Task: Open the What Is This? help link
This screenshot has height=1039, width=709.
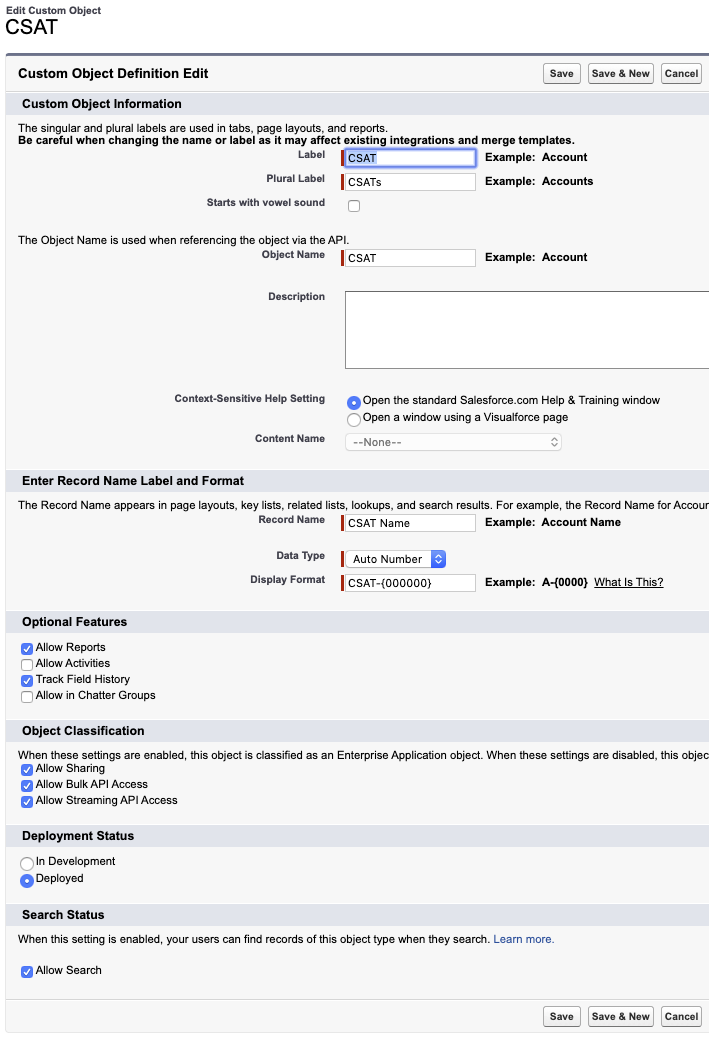Action: [x=628, y=582]
